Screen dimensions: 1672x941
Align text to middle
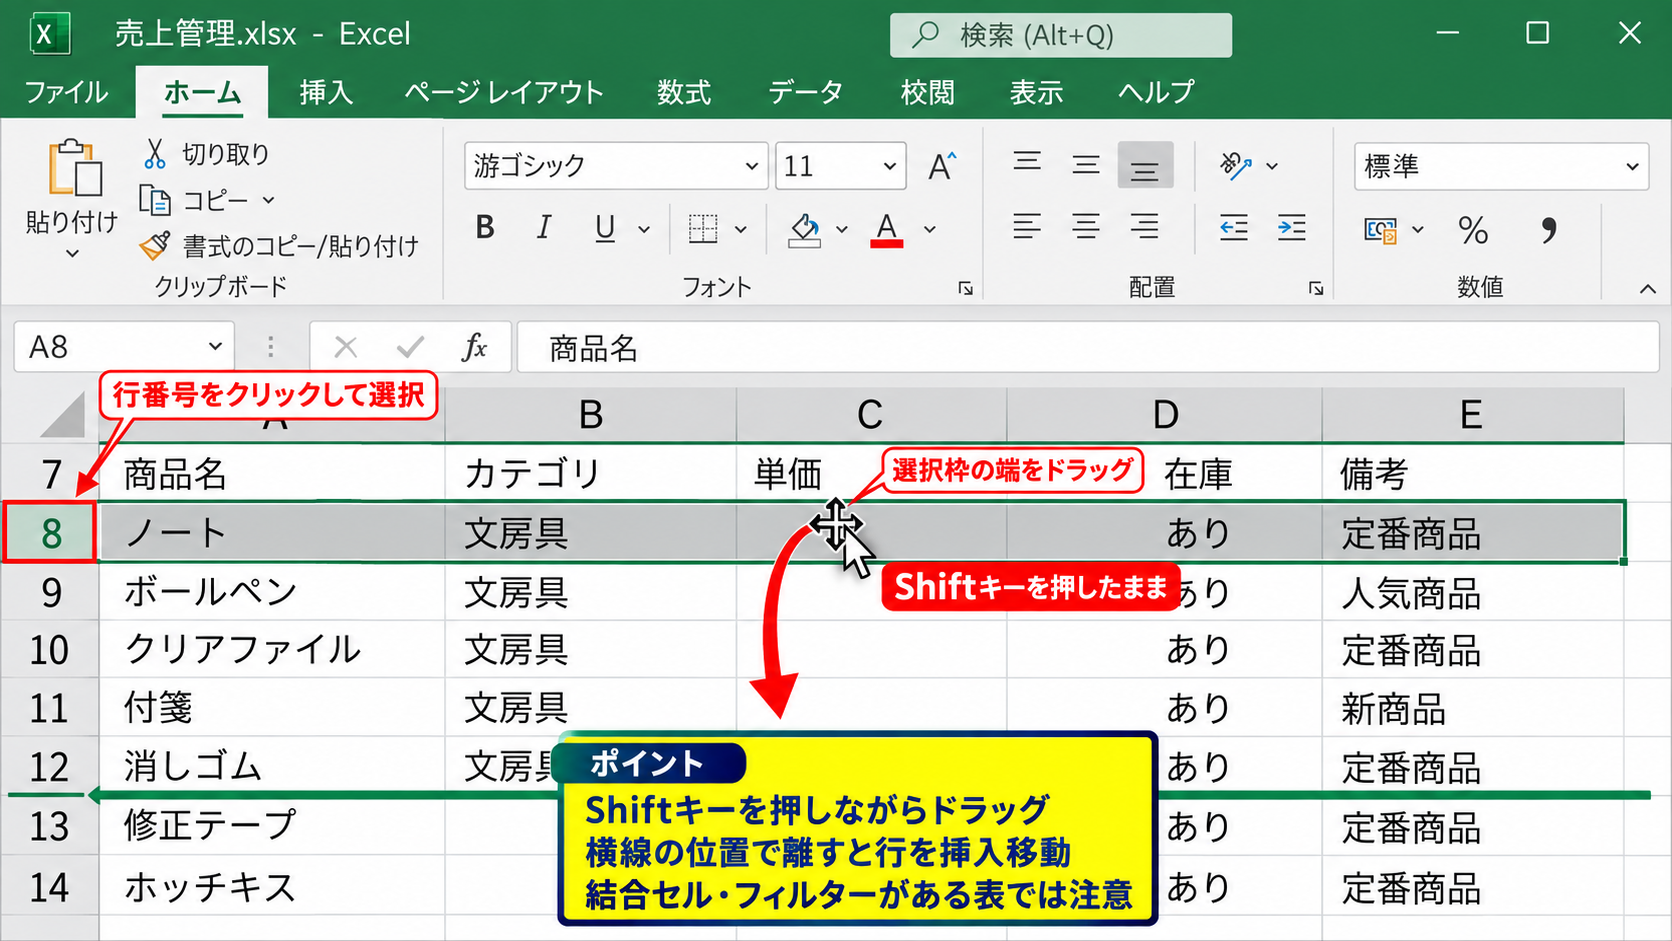pos(1086,164)
